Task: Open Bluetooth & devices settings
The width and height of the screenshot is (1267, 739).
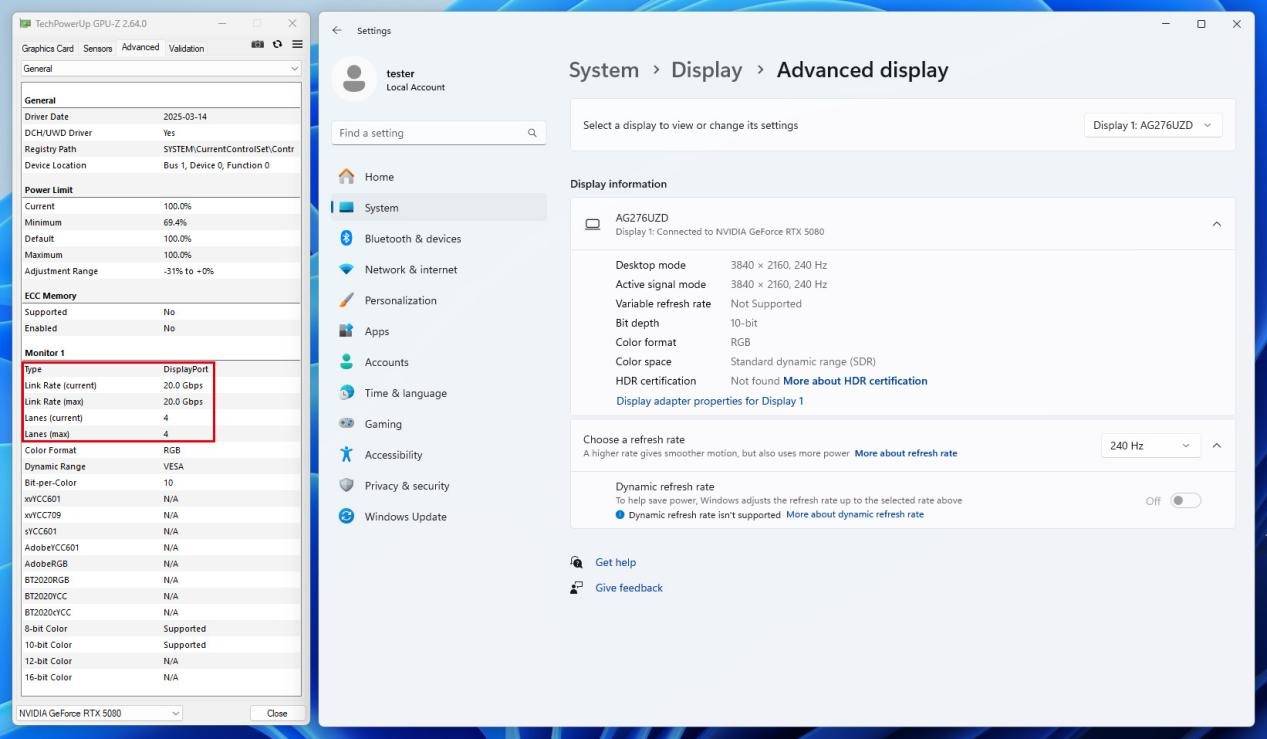Action: click(x=412, y=239)
